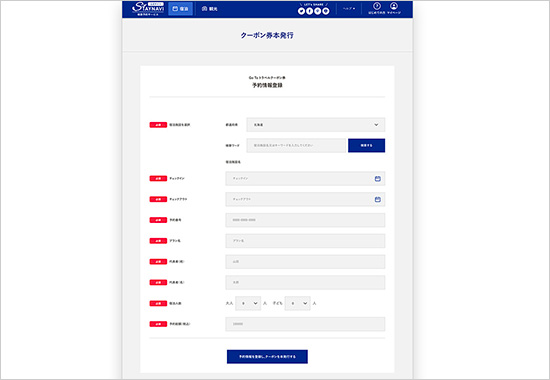Share via the Facebook icon

309,11
